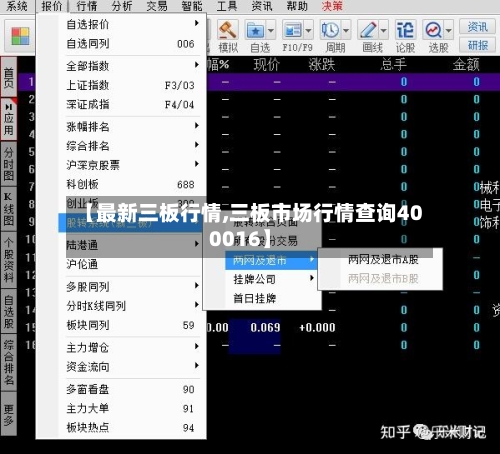
Task: Click the F10/F9 info icon
Action: tap(293, 31)
